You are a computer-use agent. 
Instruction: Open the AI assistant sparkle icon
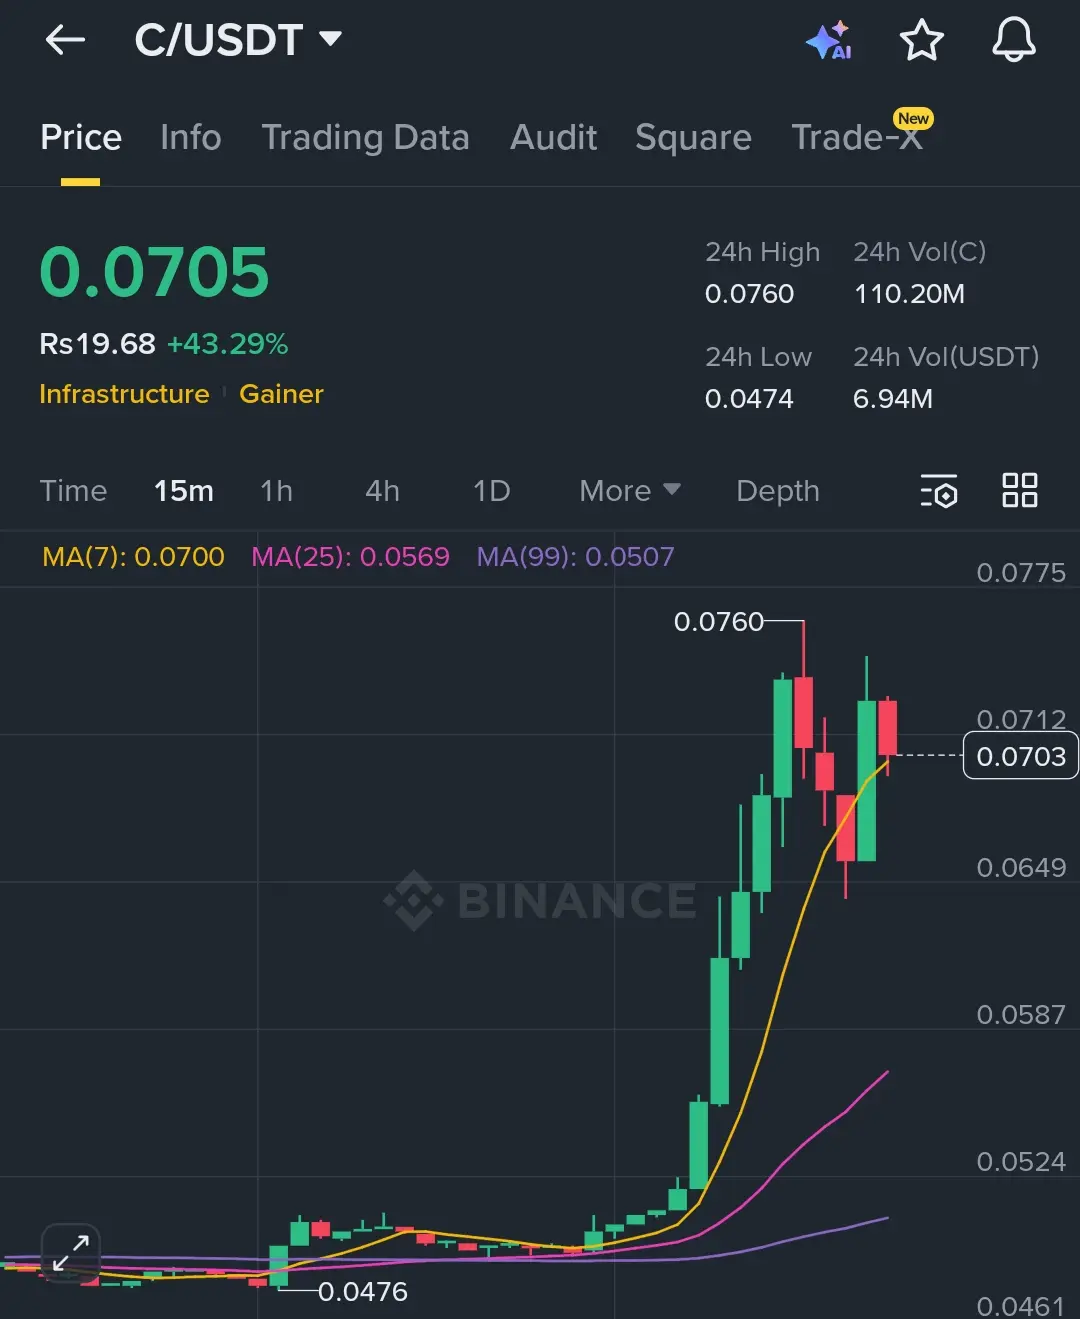[829, 40]
